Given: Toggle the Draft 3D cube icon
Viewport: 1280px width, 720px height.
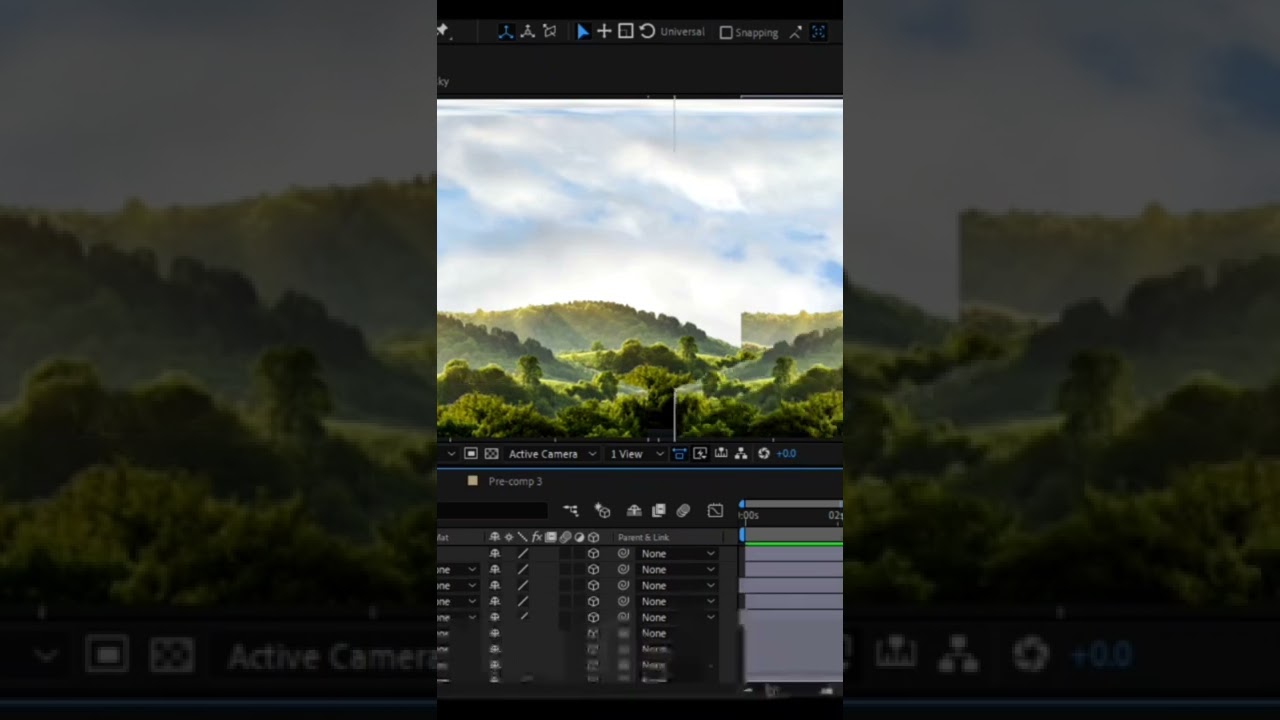Looking at the screenshot, I should pyautogui.click(x=602, y=511).
